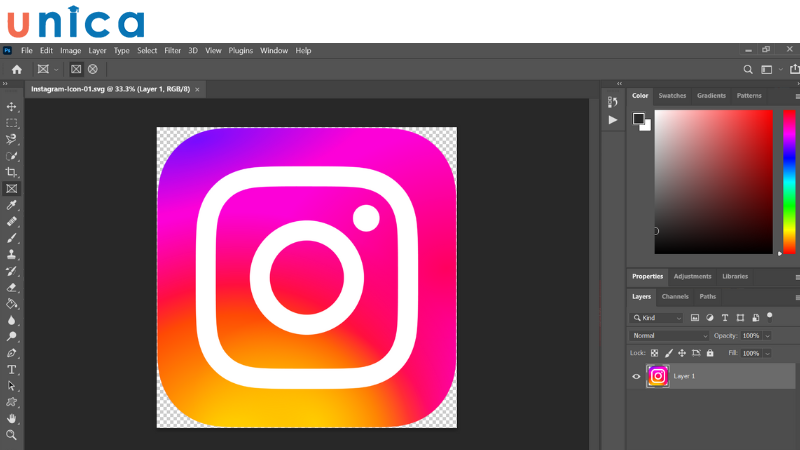Viewport: 800px width, 450px height.
Task: Select the Crop tool
Action: (x=11, y=172)
